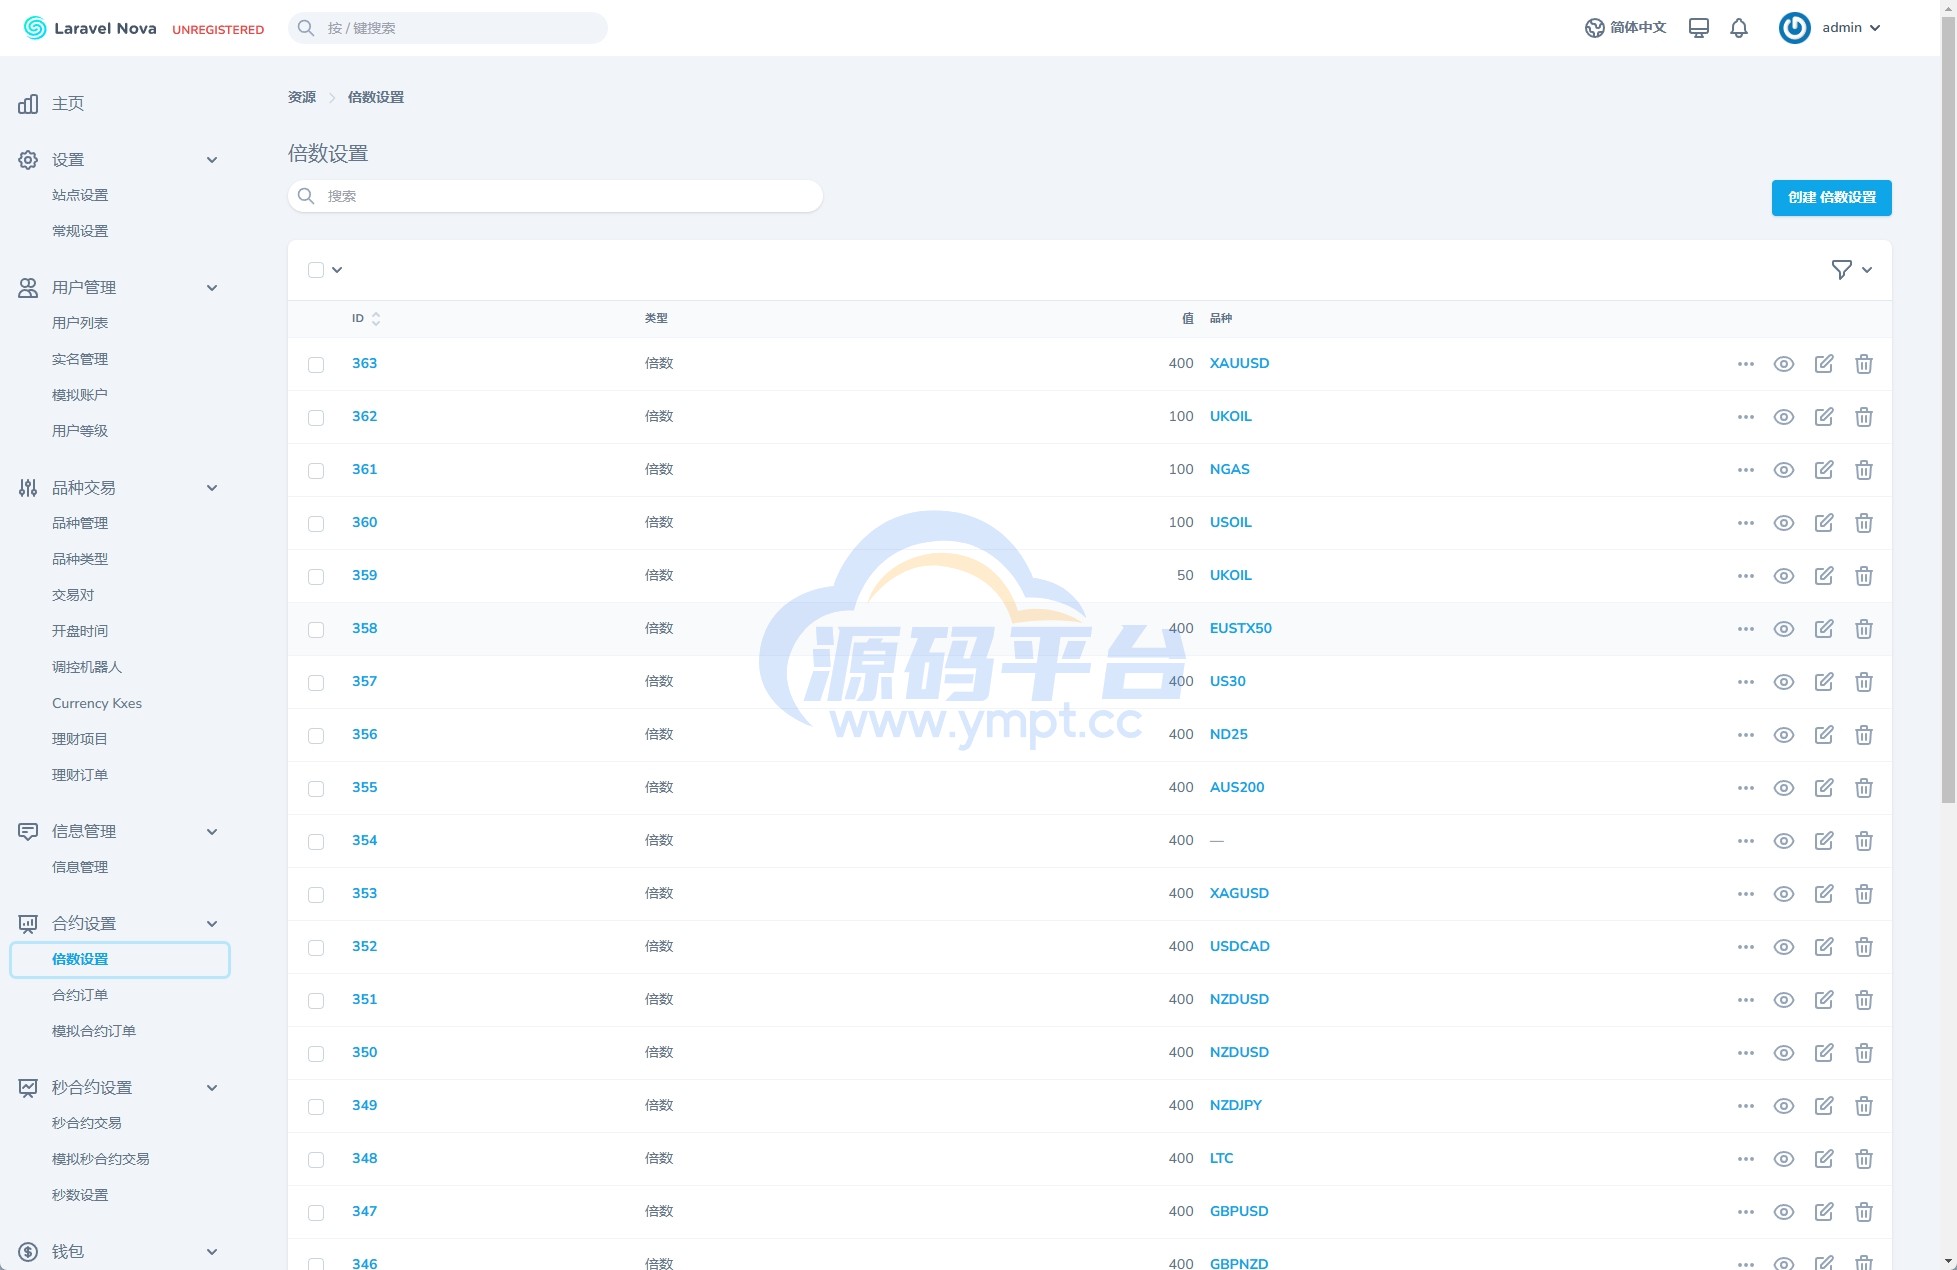The width and height of the screenshot is (1957, 1270).
Task: Open the NZDJPY link in row 349
Action: click(1235, 1105)
